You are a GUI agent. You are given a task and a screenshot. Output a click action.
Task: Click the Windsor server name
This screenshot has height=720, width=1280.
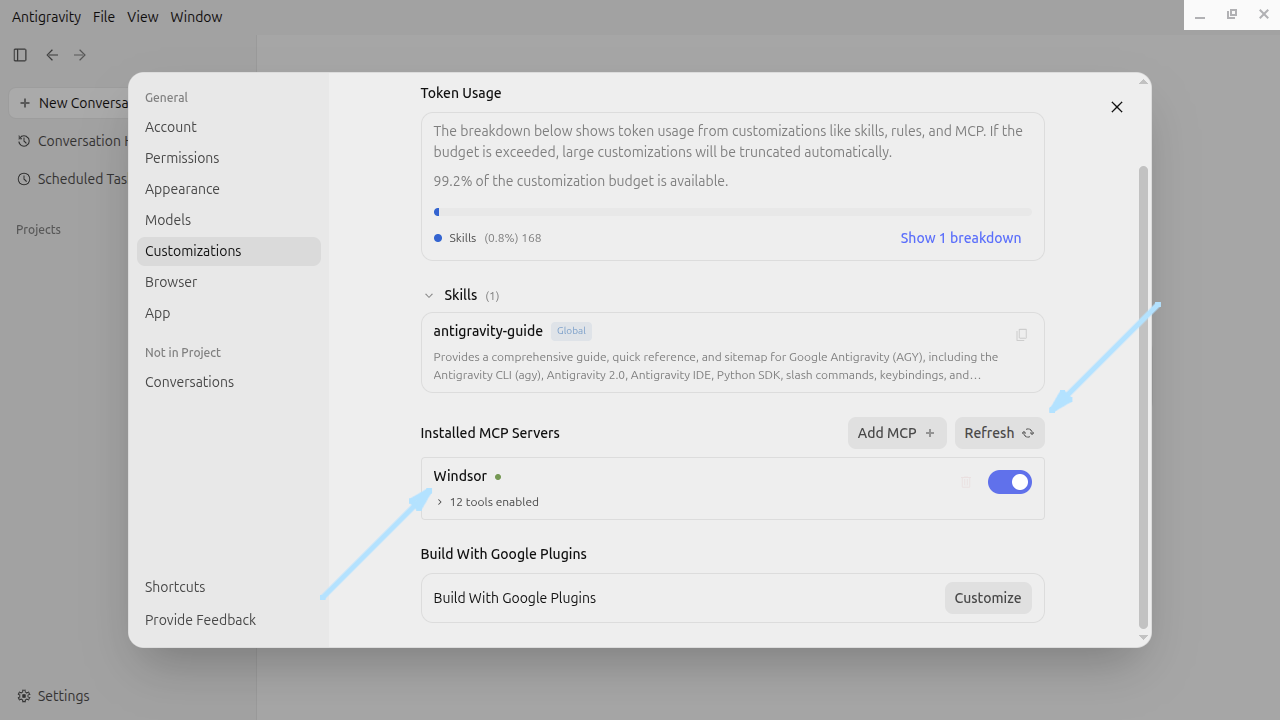460,476
